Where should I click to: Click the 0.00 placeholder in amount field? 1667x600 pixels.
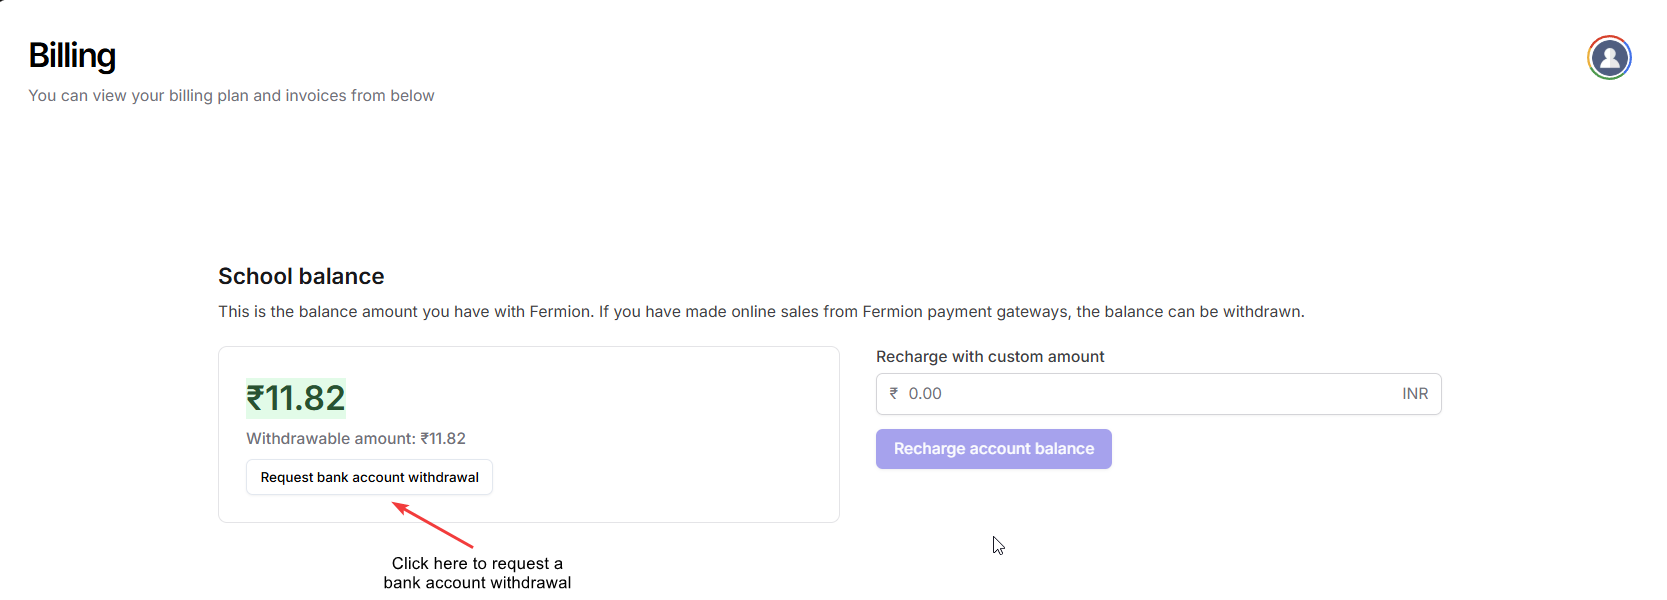pyautogui.click(x=925, y=394)
